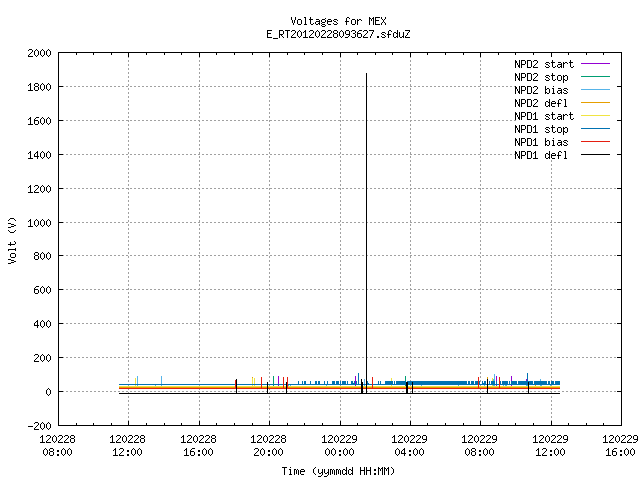This screenshot has height=480, width=640.
Task: Click the '120228 16:00' time axis label
Action: coord(198,446)
